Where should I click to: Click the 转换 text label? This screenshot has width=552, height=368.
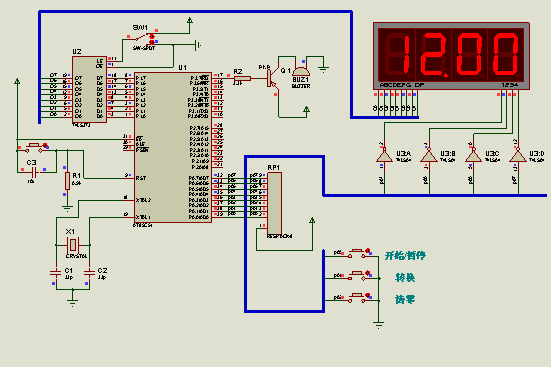tap(405, 277)
